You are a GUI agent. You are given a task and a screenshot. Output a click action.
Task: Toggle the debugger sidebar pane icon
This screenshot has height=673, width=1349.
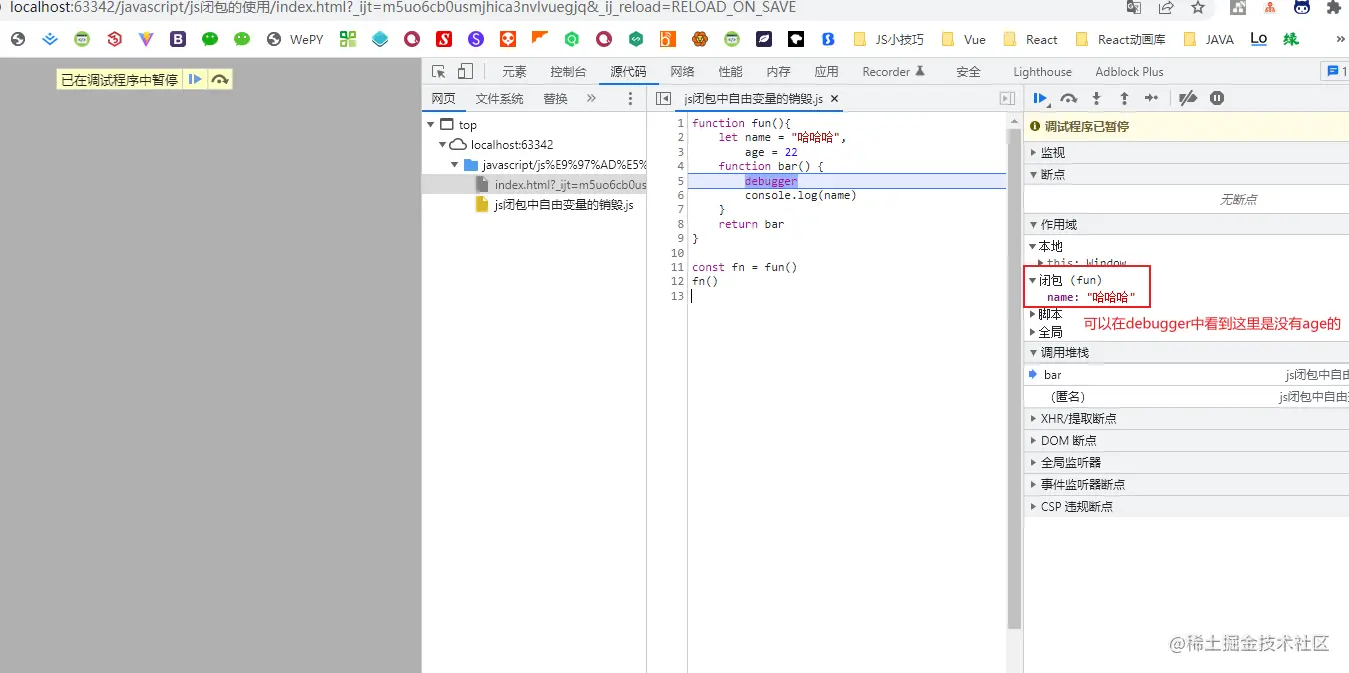point(1007,98)
